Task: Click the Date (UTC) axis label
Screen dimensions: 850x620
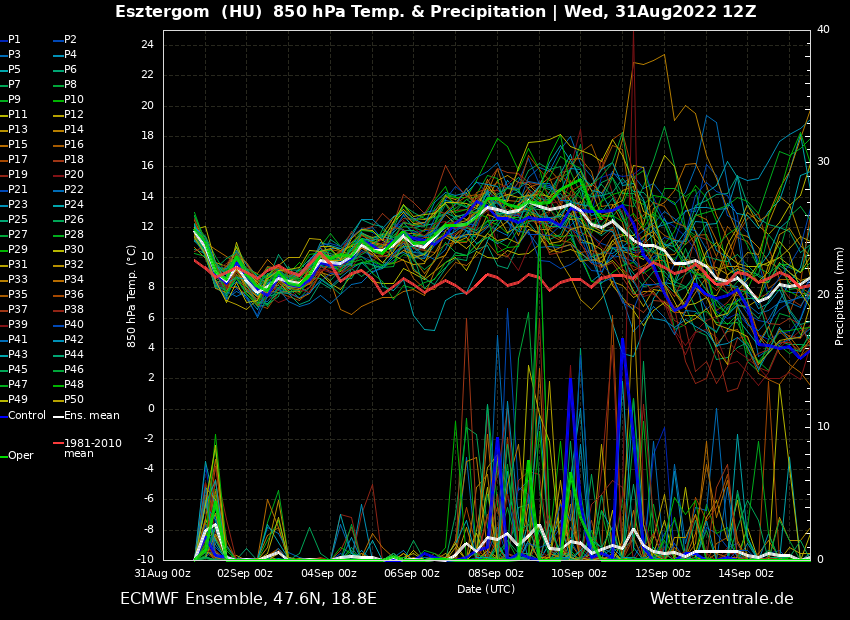Action: [486, 589]
